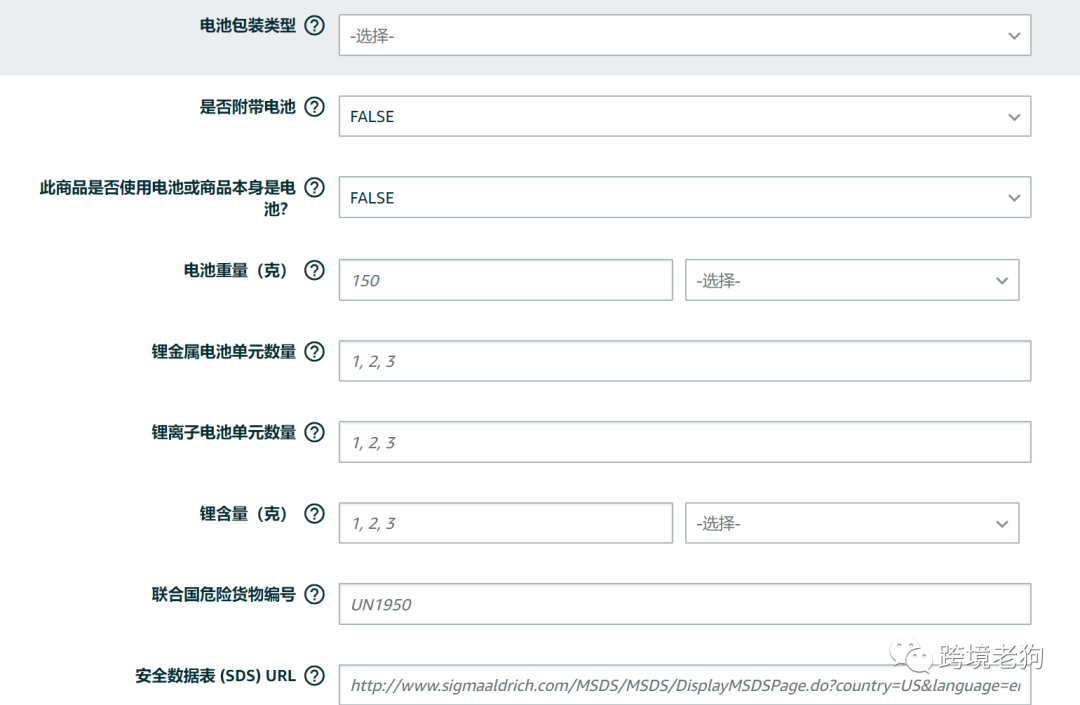1080x705 pixels.
Task: Click the 锂金属电池单元数量 input field
Action: tap(685, 361)
